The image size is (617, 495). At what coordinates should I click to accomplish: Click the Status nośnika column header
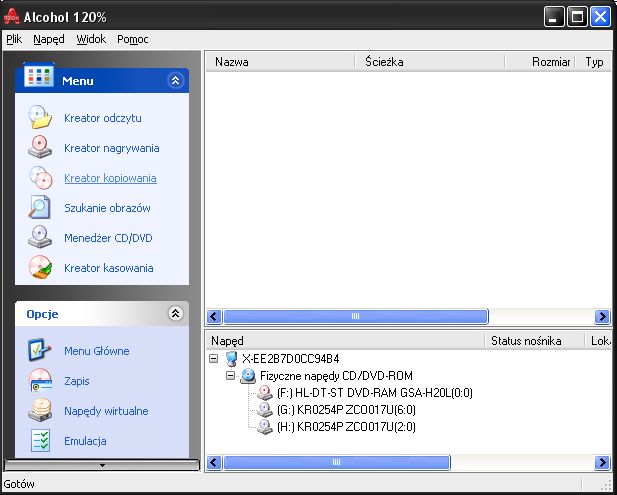point(534,340)
